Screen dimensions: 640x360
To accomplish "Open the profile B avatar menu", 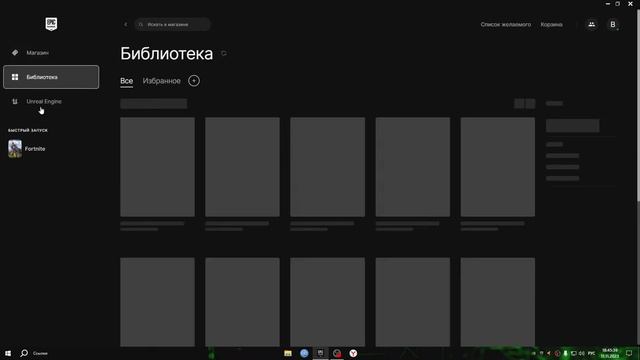I will (x=613, y=24).
